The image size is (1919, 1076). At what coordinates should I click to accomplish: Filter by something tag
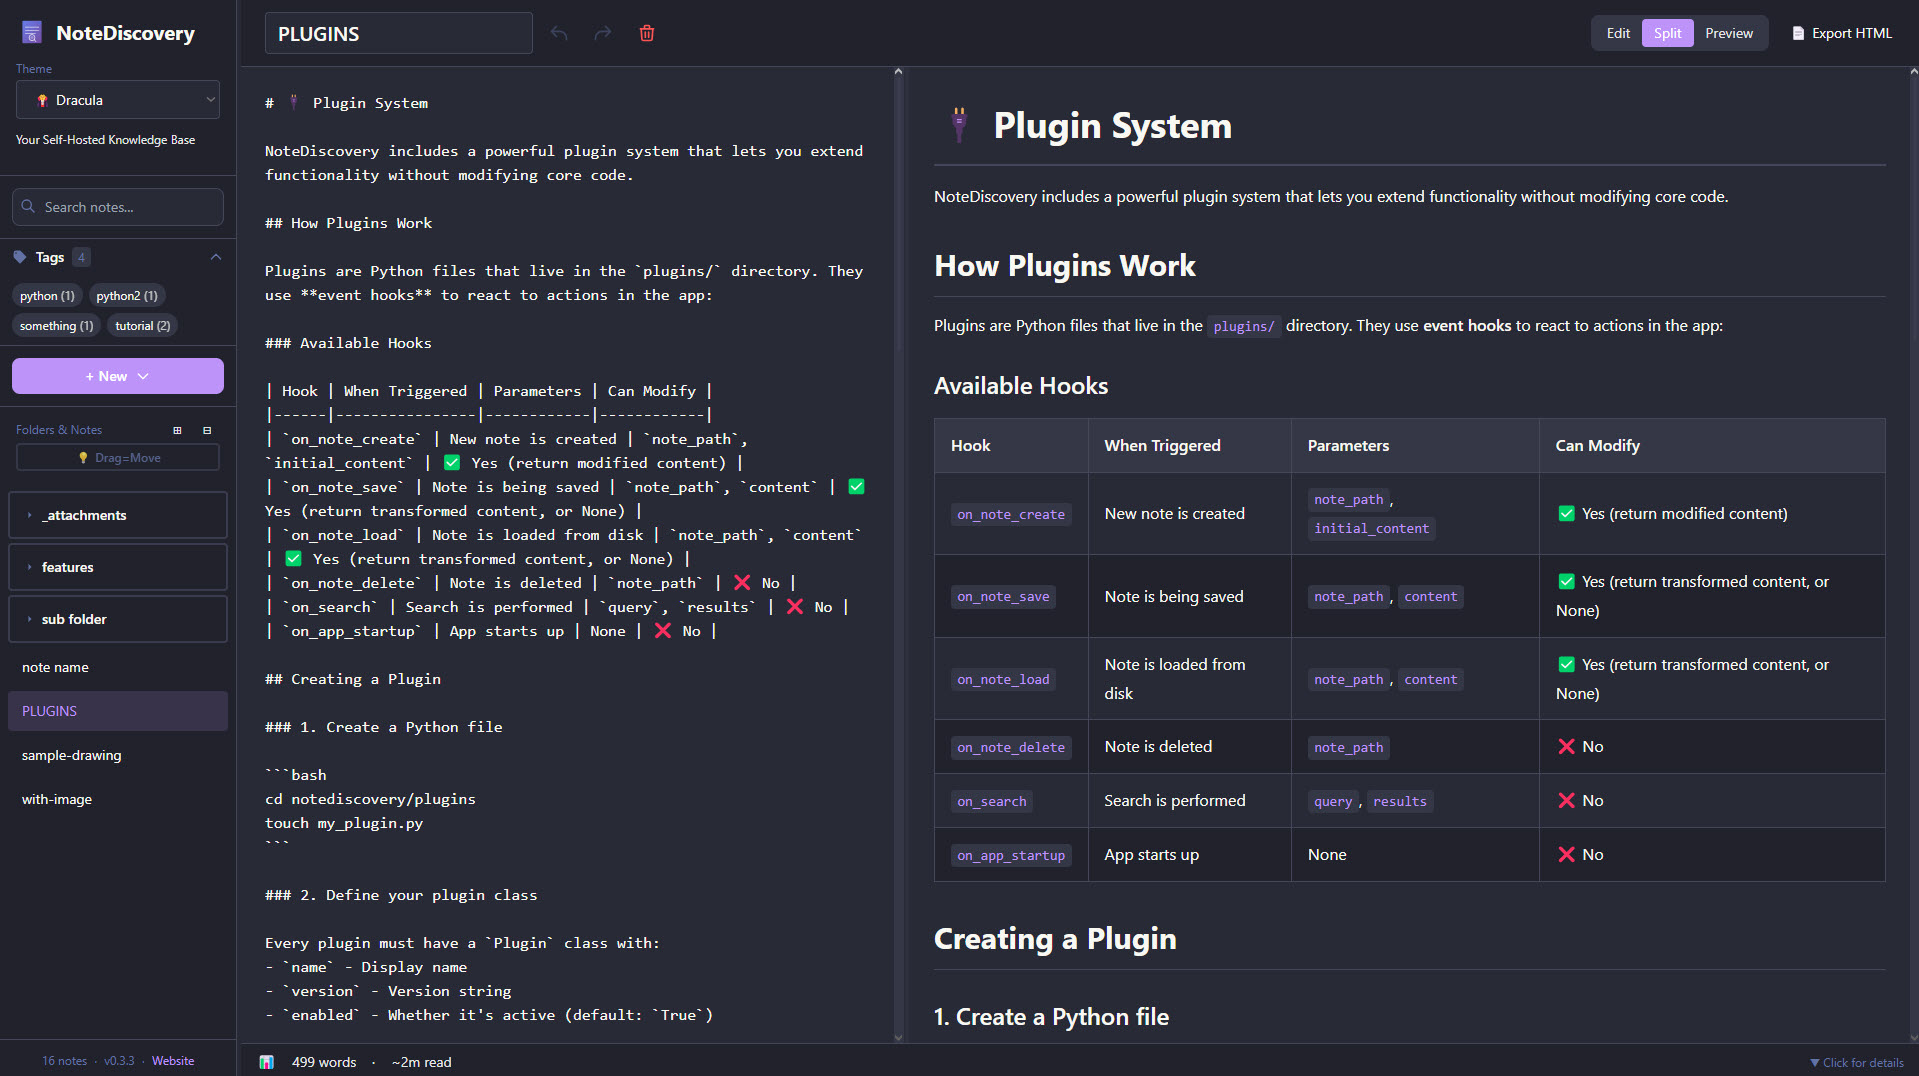pyautogui.click(x=56, y=326)
